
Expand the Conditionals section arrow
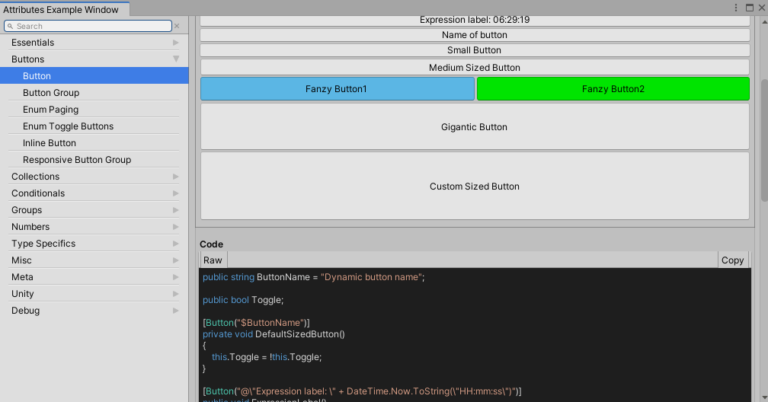[x=176, y=193]
